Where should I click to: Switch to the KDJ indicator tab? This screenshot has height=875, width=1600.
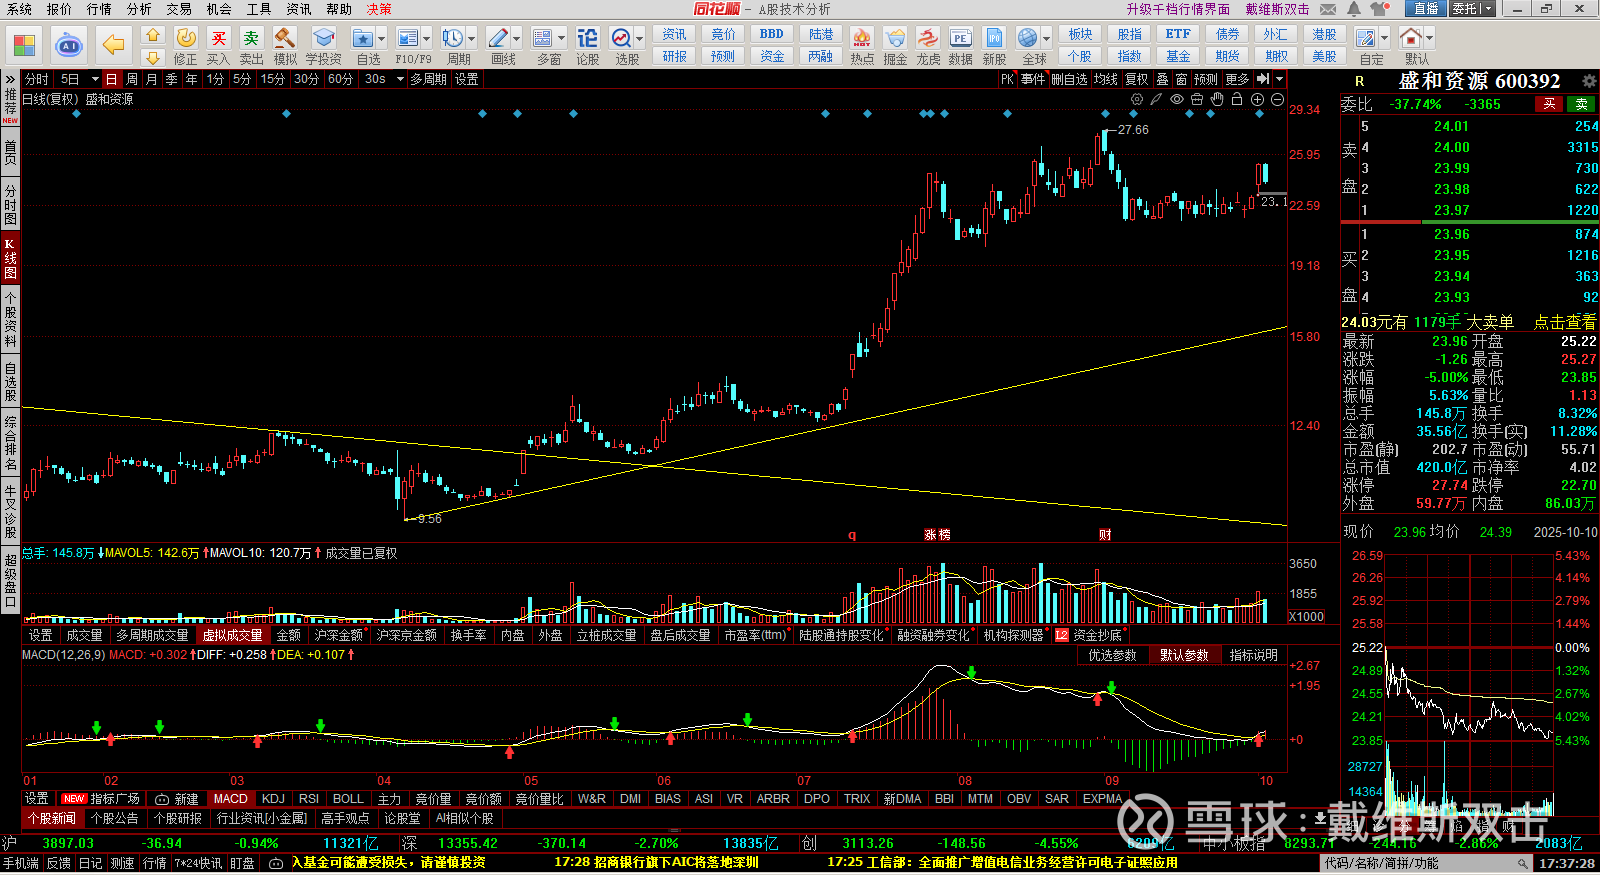pyautogui.click(x=273, y=799)
